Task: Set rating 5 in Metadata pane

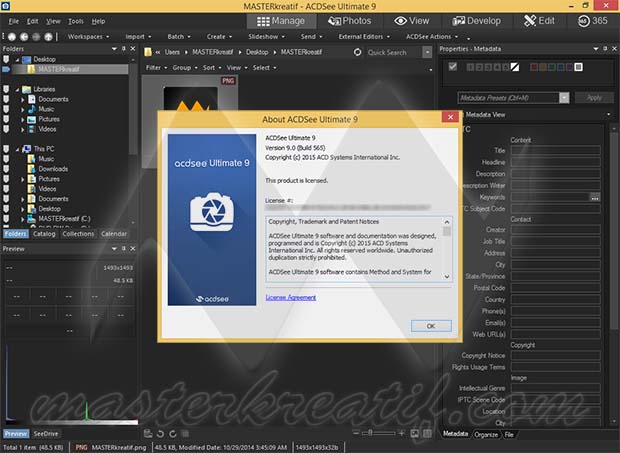Action: pyautogui.click(x=505, y=67)
